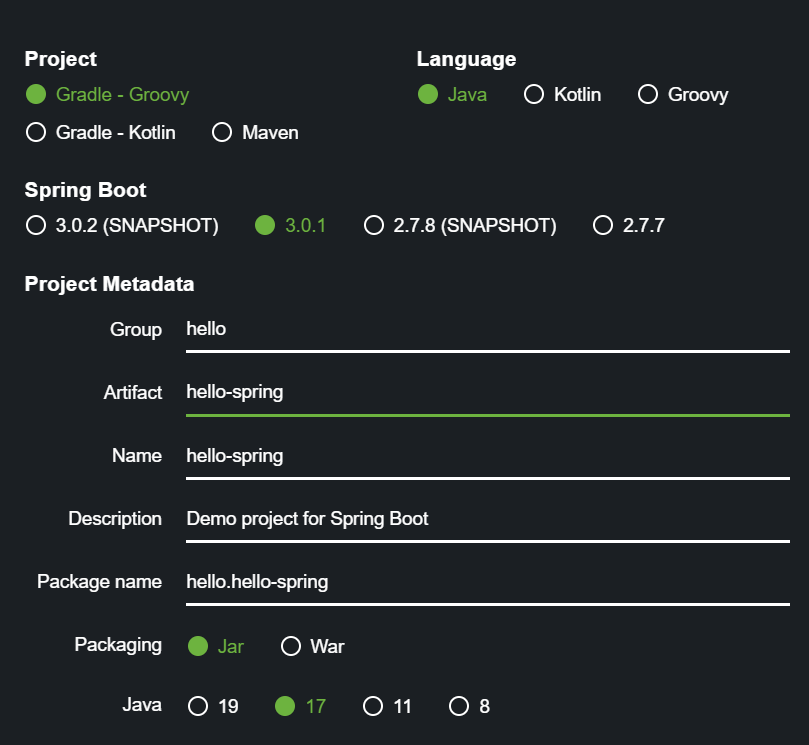Select Java version 11
809x745 pixels.
coord(373,706)
